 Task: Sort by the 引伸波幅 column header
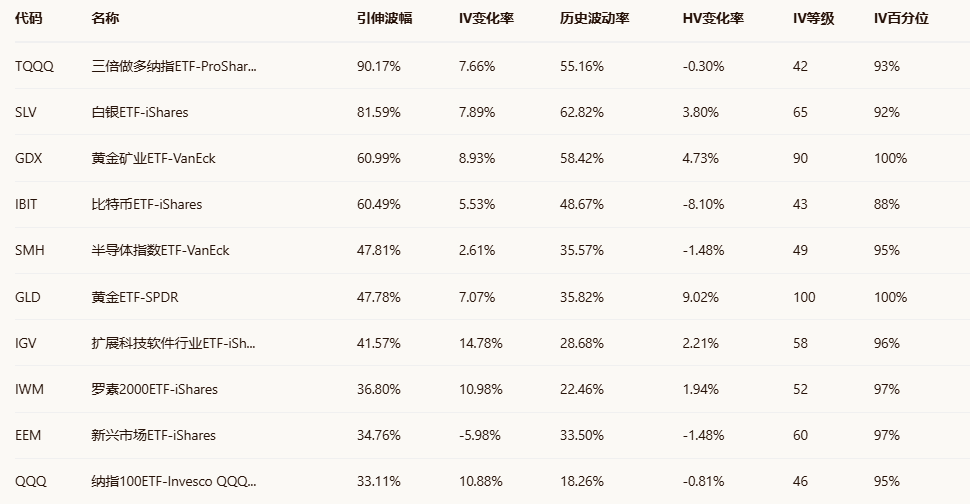[384, 18]
